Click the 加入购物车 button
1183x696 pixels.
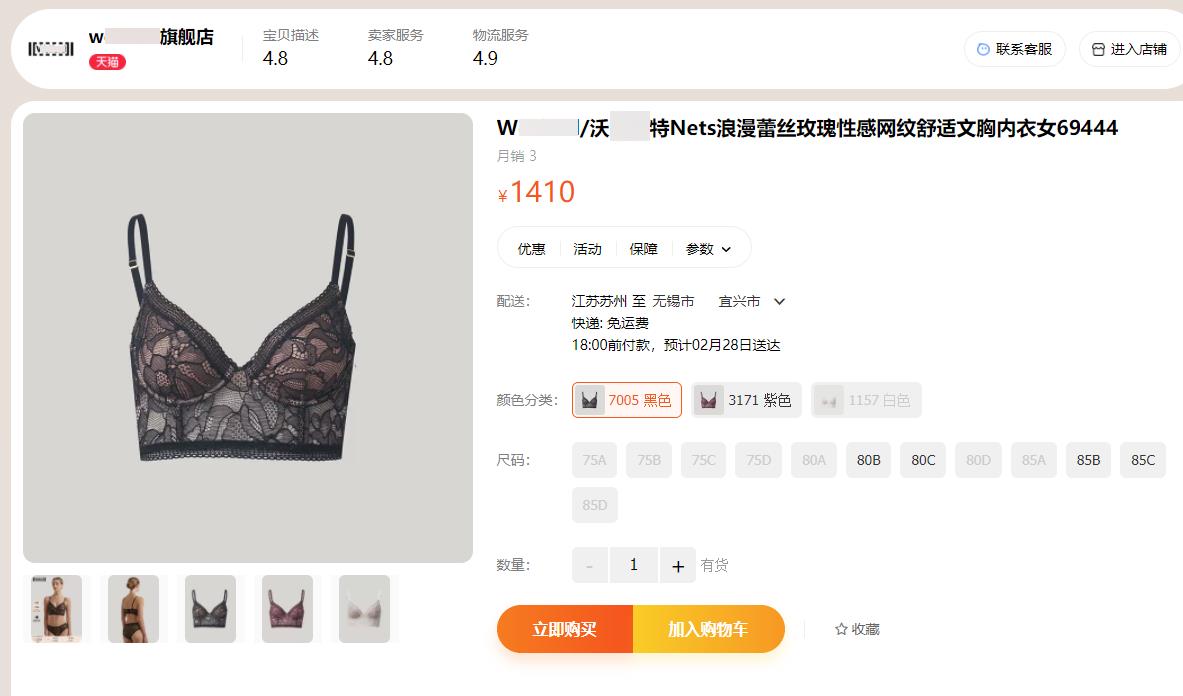coord(708,629)
